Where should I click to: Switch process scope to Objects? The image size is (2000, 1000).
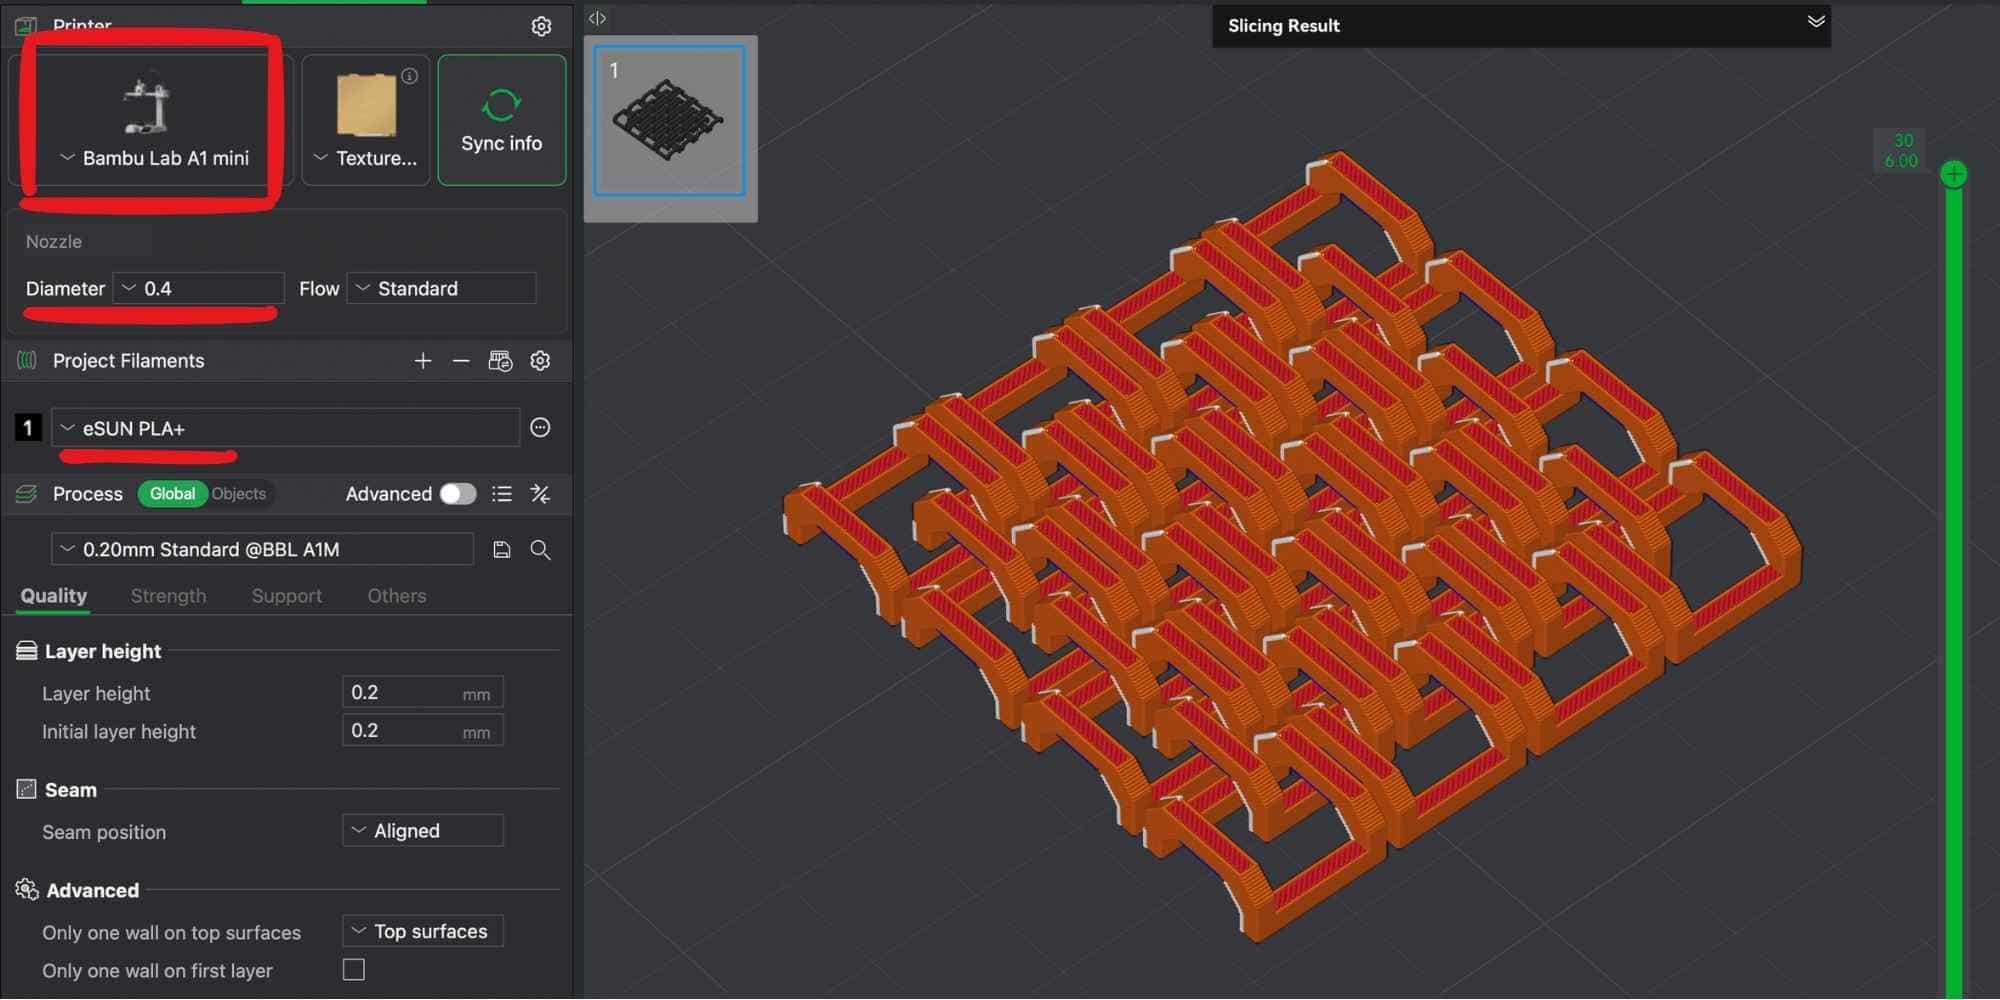tap(239, 494)
